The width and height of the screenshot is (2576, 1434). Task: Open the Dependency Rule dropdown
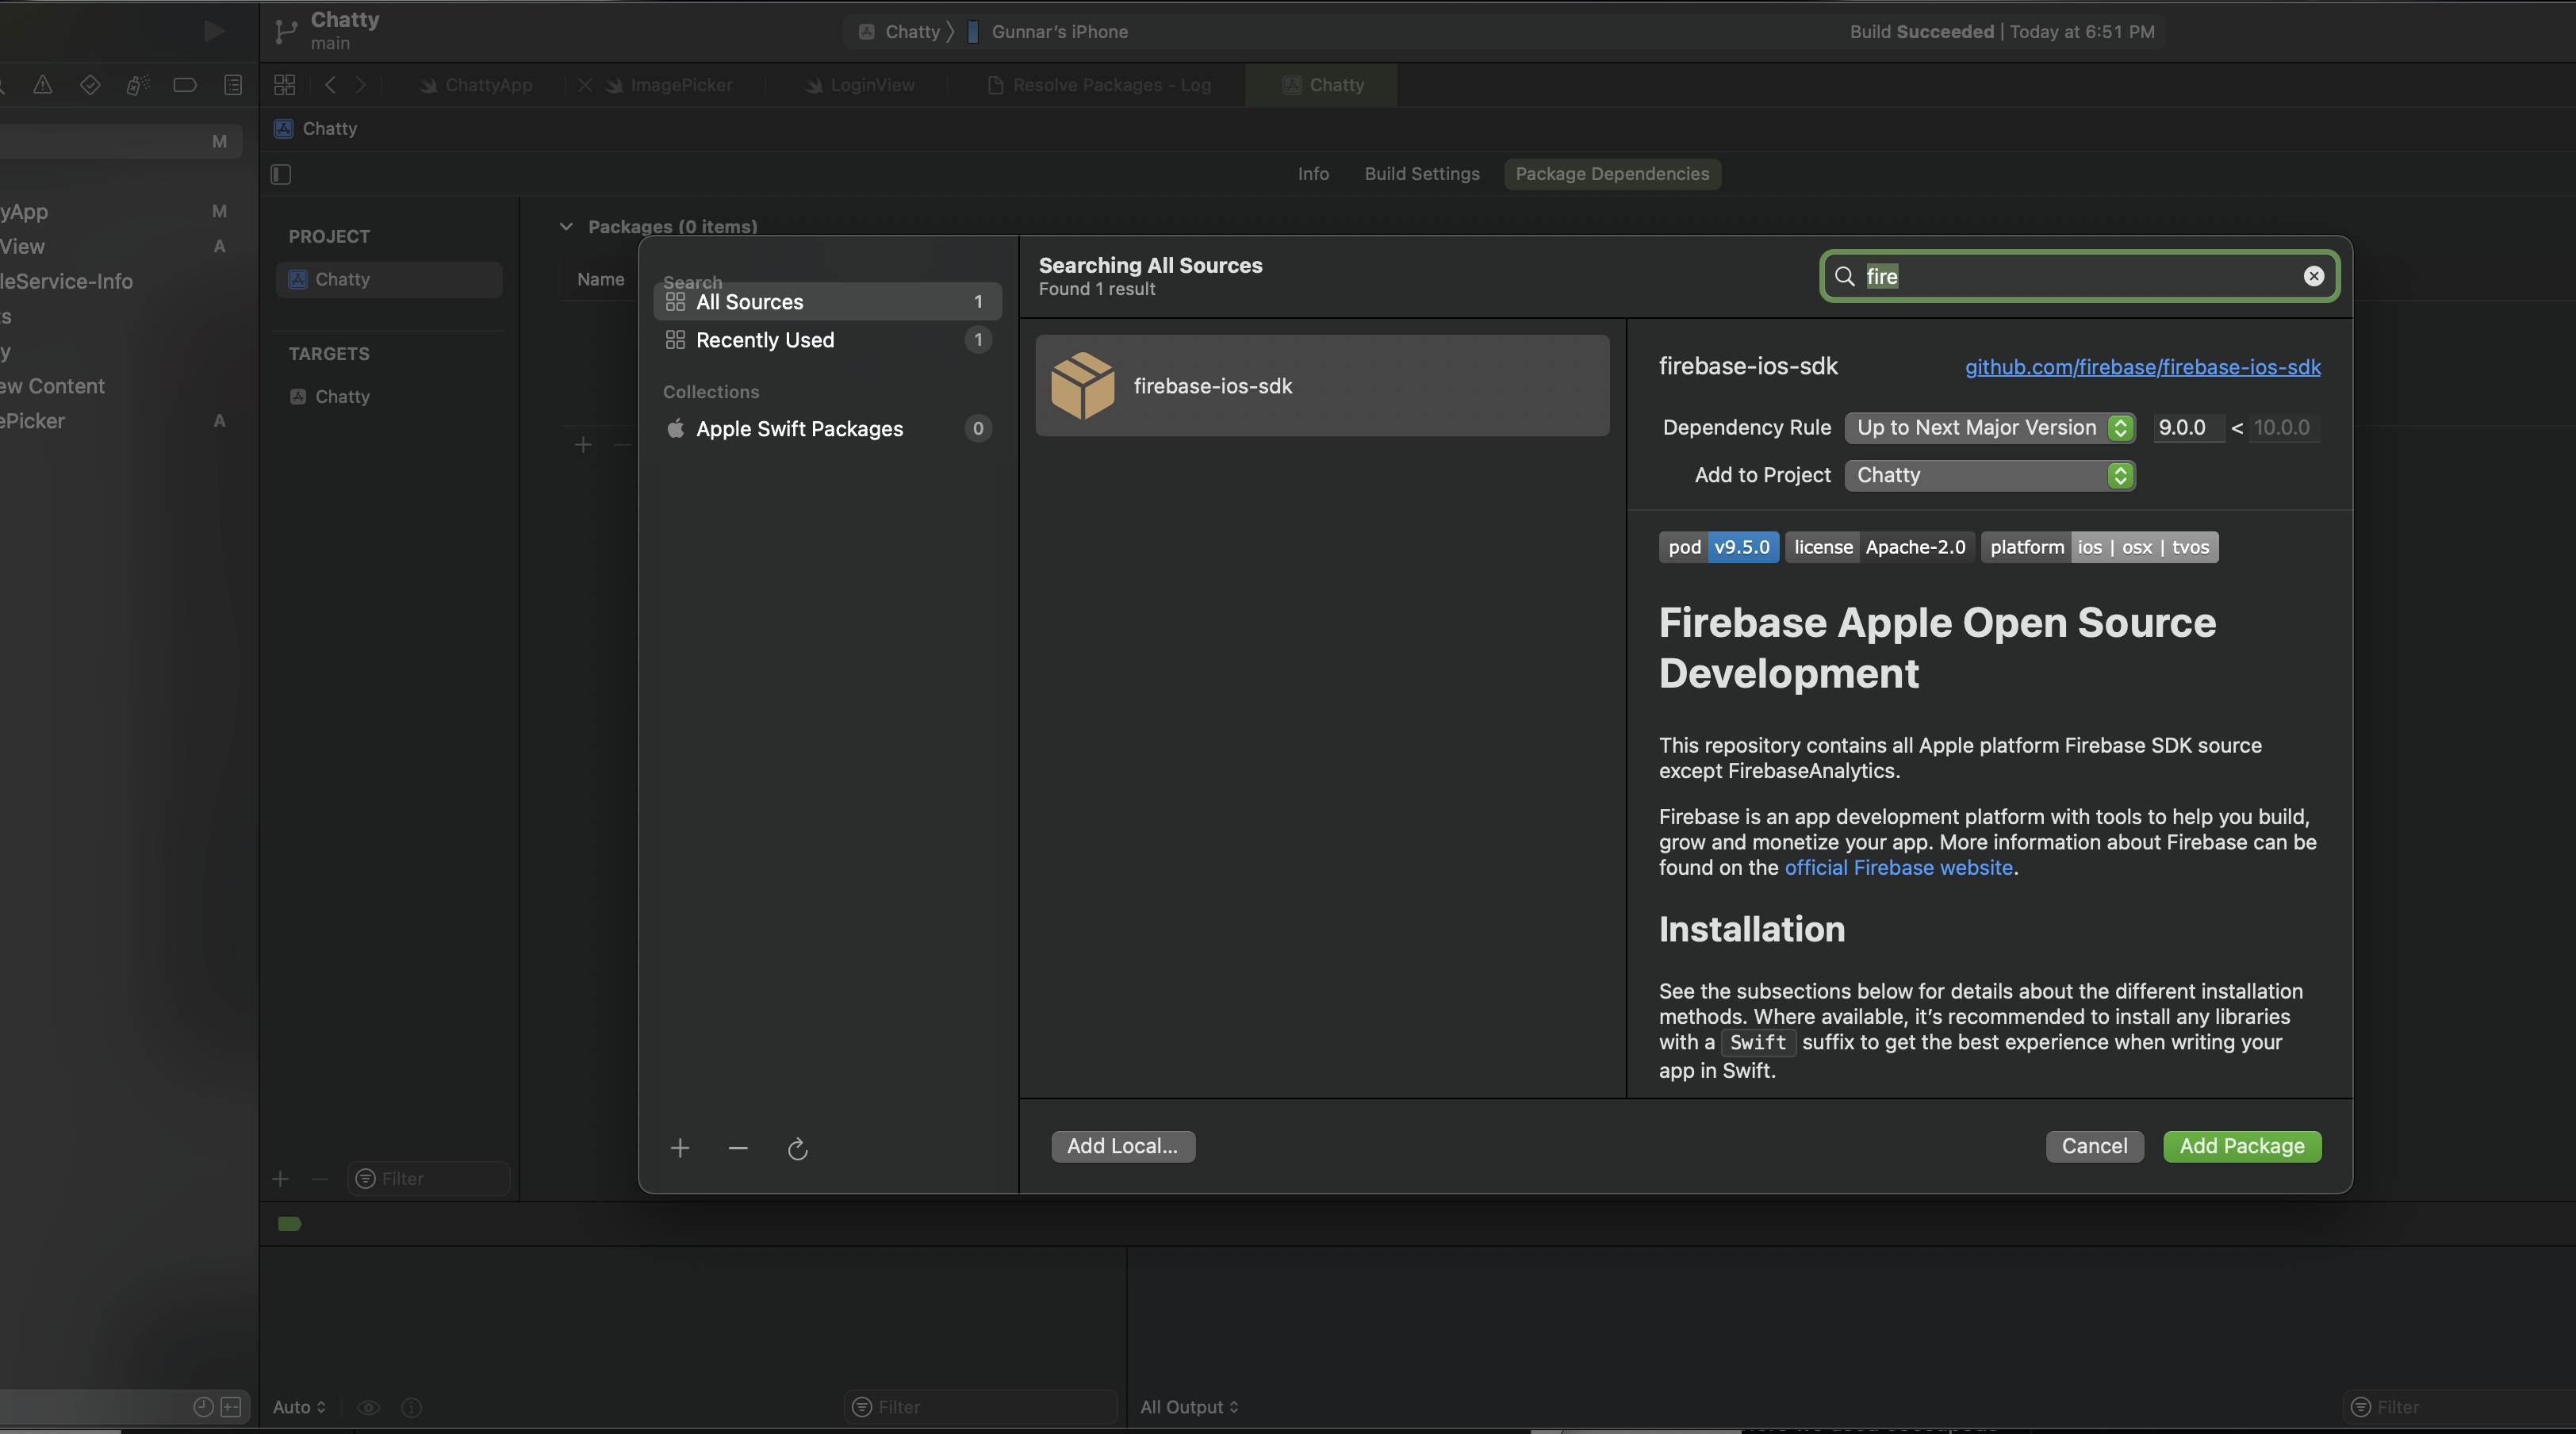[x=1990, y=427]
